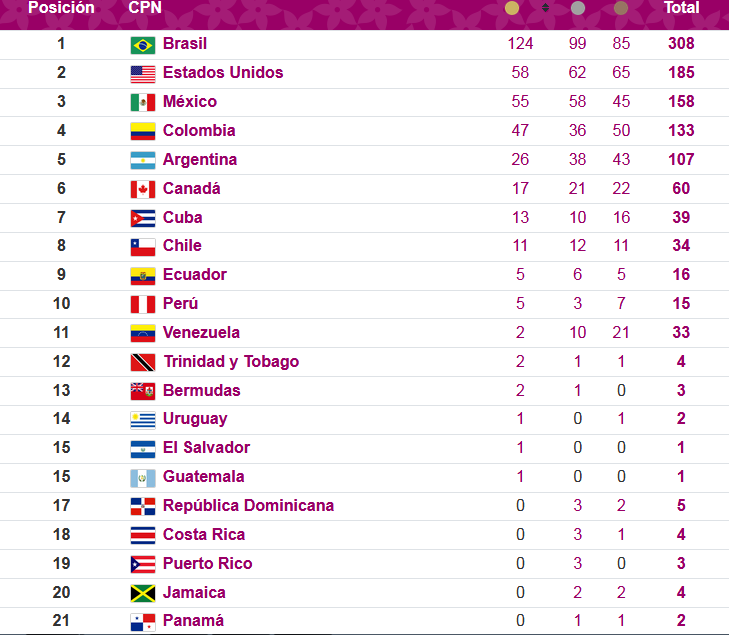Open the México country link
Viewport: 729px width, 635px height.
tap(190, 101)
